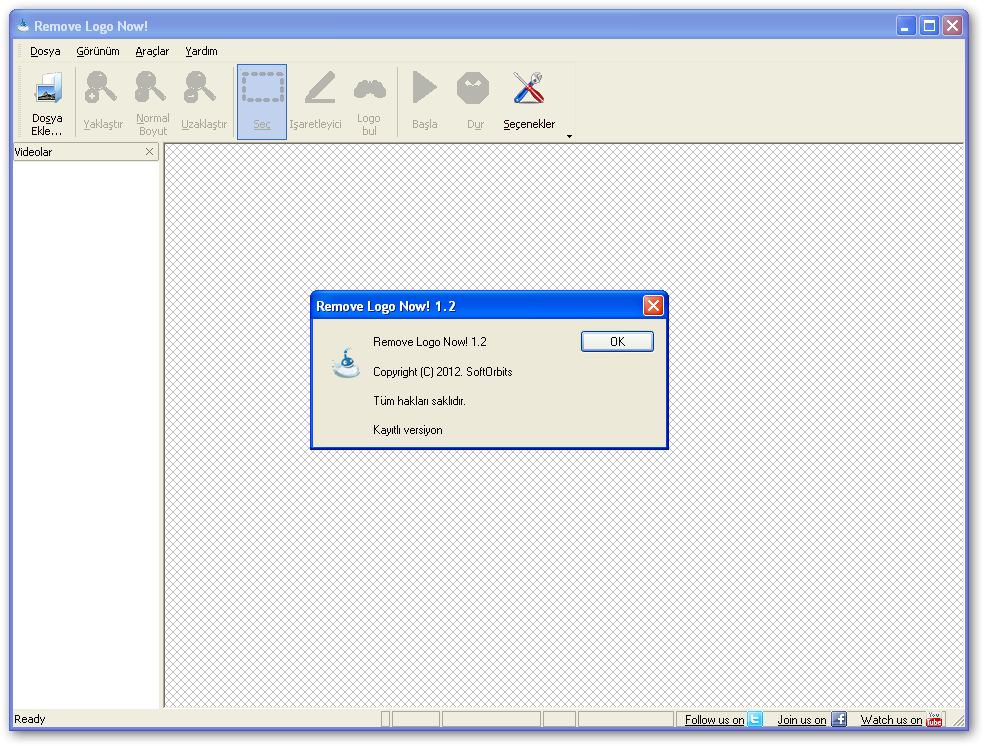Click the Twitter bird icon in status bar
This screenshot has height=746, width=984.
pyautogui.click(x=757, y=719)
